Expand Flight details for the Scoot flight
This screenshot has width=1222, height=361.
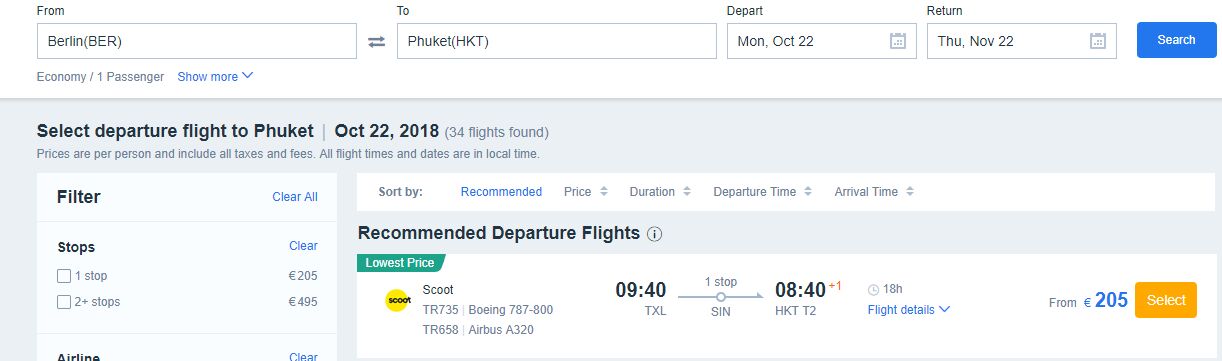908,310
